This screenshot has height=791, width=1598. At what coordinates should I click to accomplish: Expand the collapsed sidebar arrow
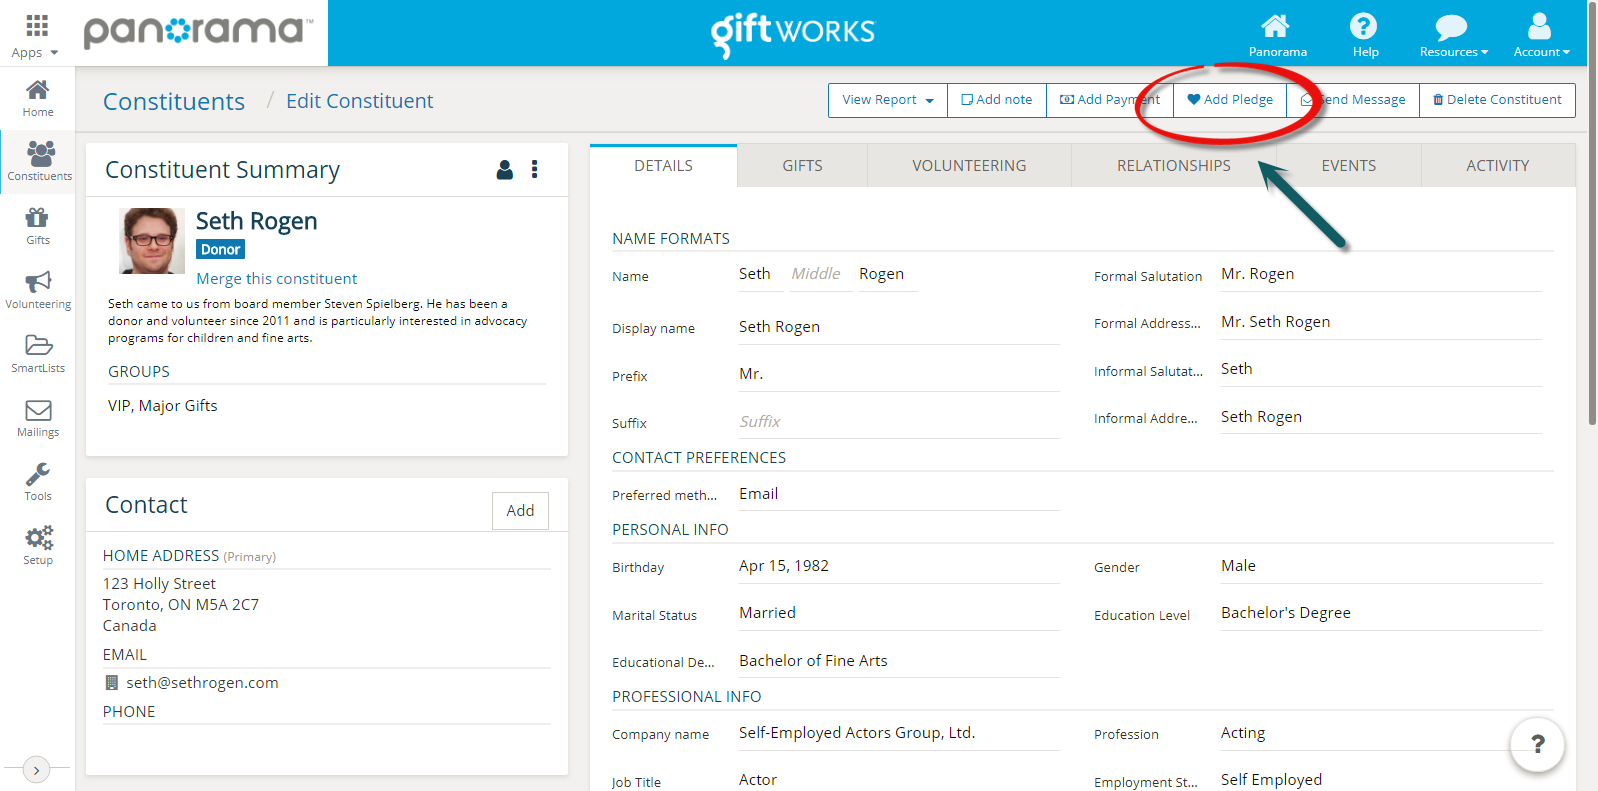point(36,770)
